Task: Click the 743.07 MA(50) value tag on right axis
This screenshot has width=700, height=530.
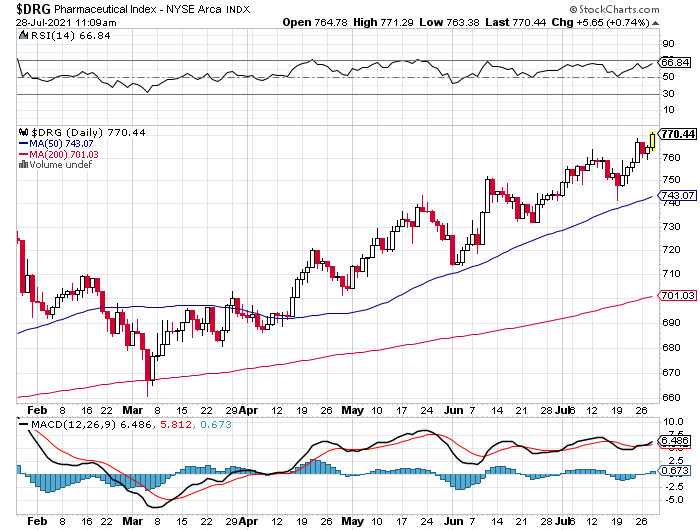Action: tap(677, 195)
